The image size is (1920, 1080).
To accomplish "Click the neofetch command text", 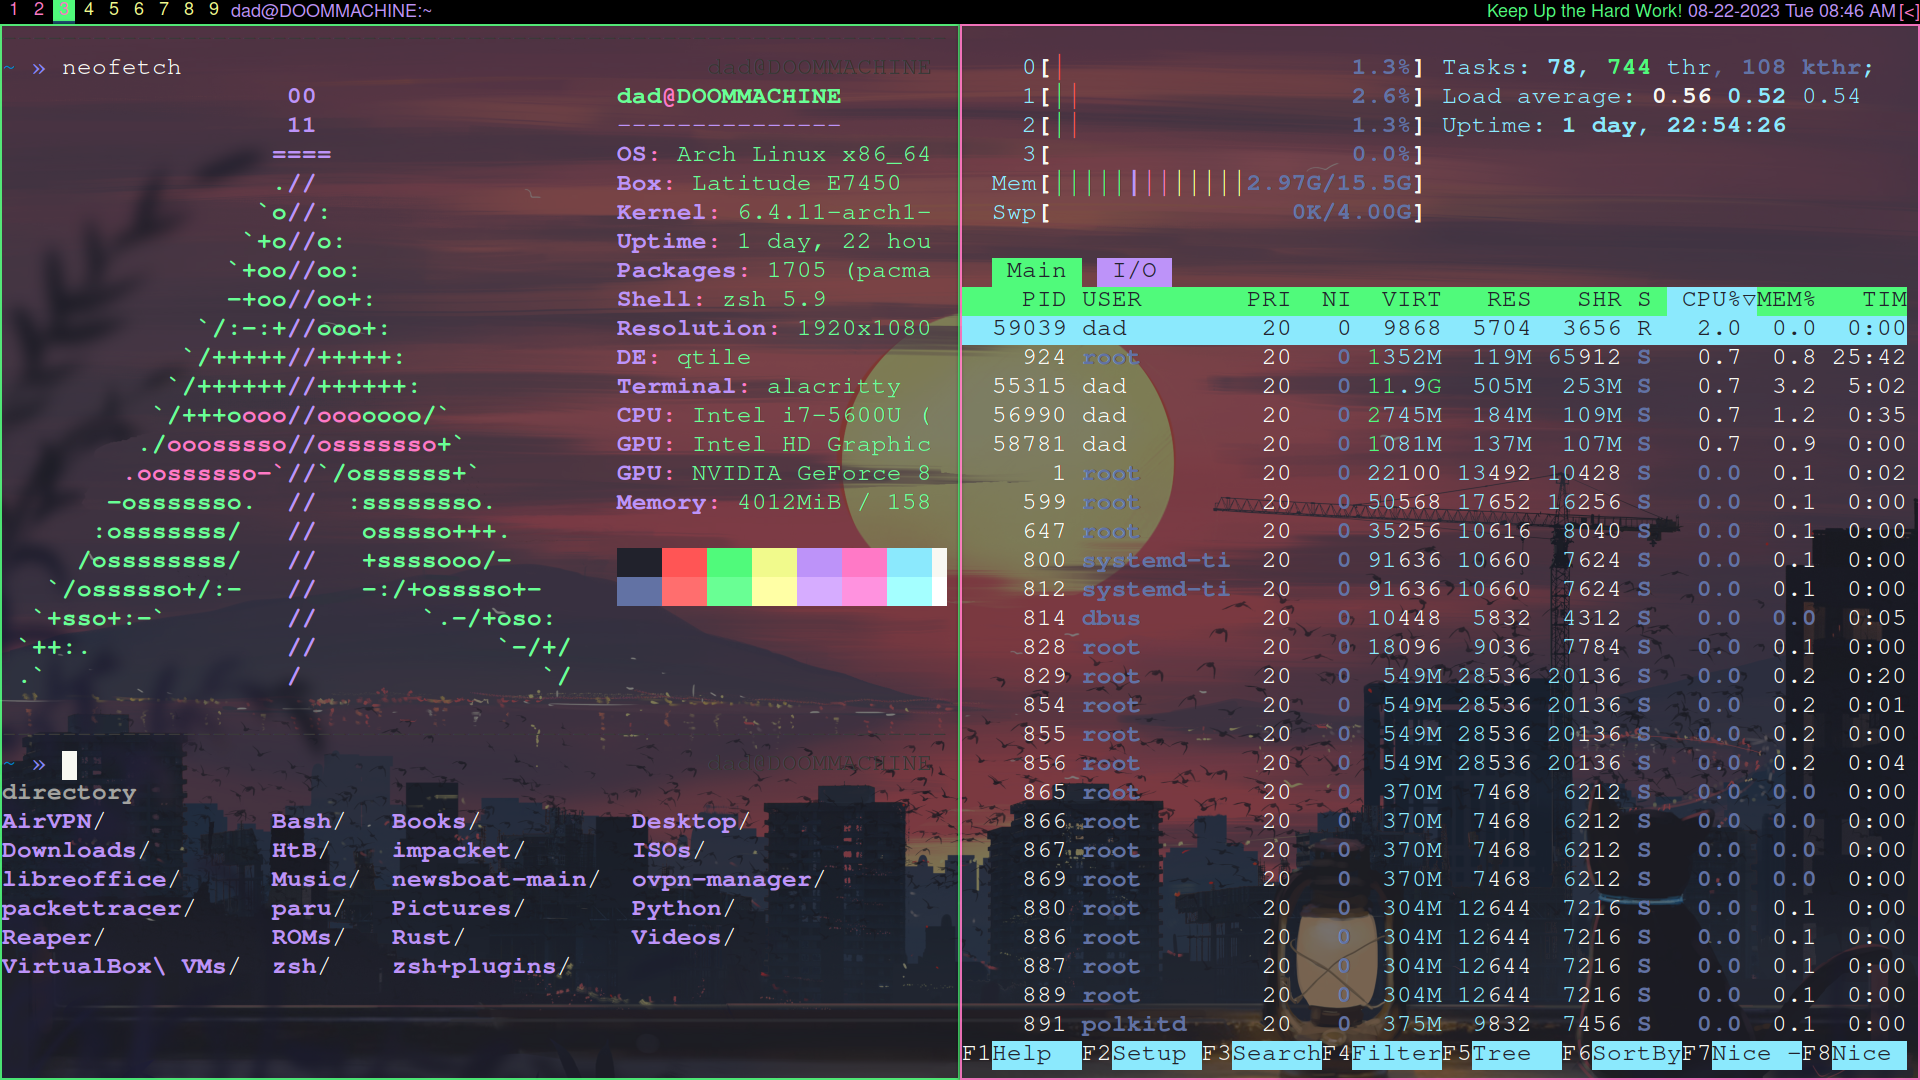I will click(x=121, y=68).
